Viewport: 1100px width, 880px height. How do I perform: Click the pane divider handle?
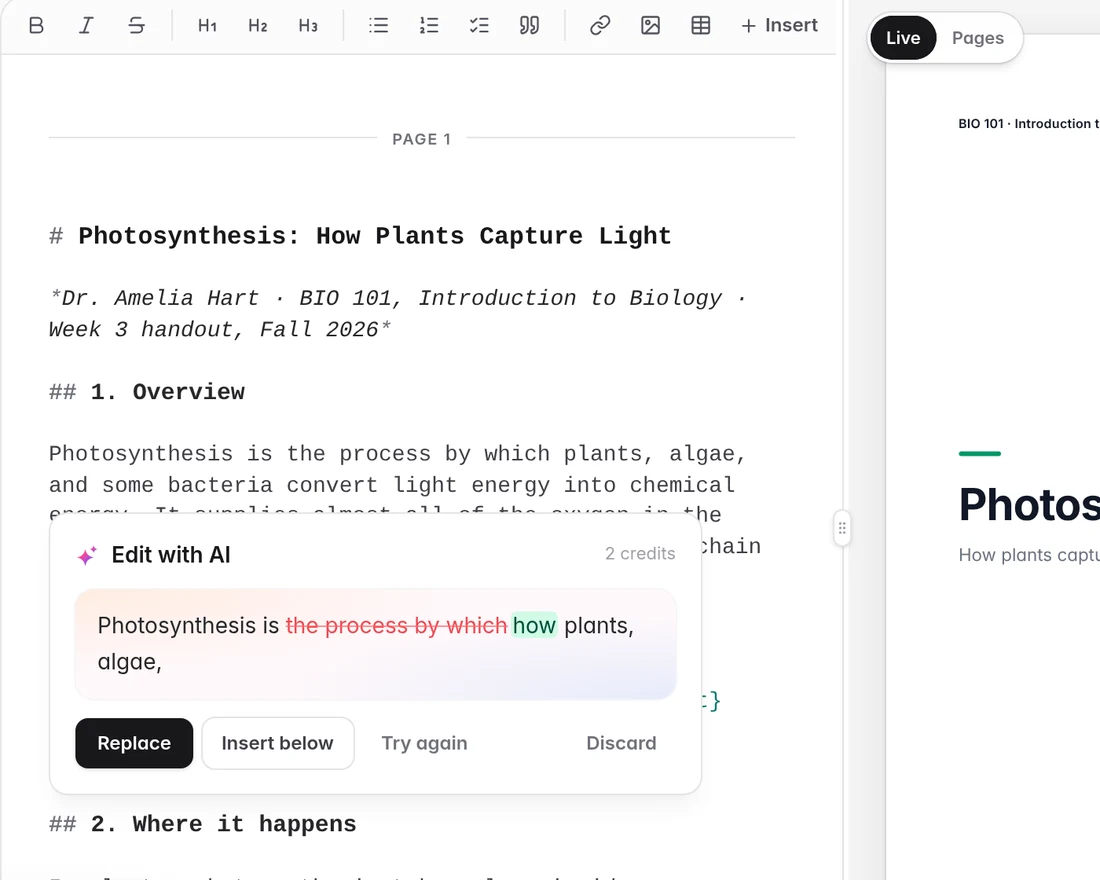[x=842, y=528]
